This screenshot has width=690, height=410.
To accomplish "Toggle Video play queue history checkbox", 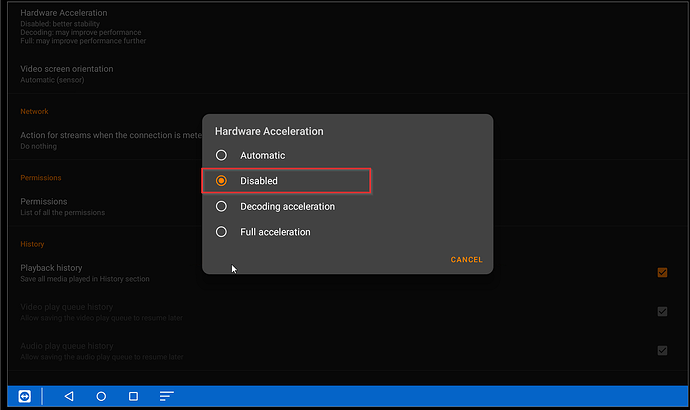I will [x=662, y=311].
